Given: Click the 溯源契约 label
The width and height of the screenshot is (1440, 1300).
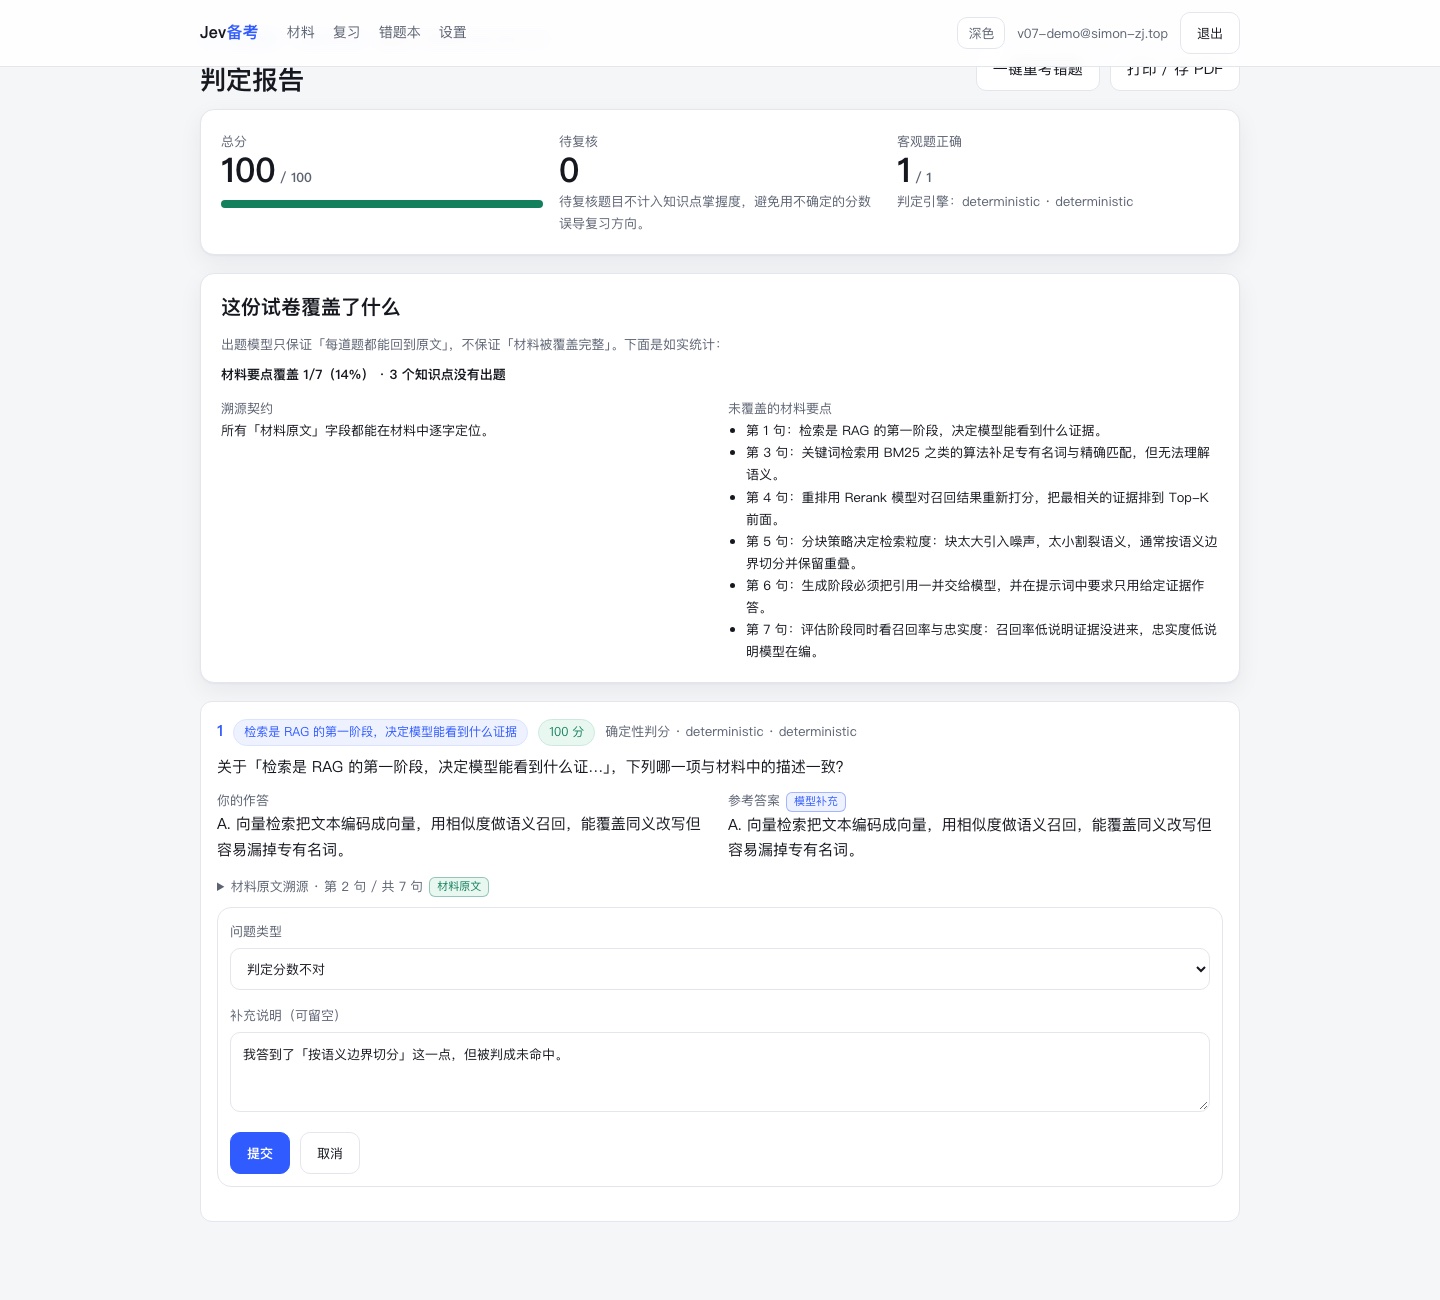Looking at the screenshot, I should click(247, 409).
